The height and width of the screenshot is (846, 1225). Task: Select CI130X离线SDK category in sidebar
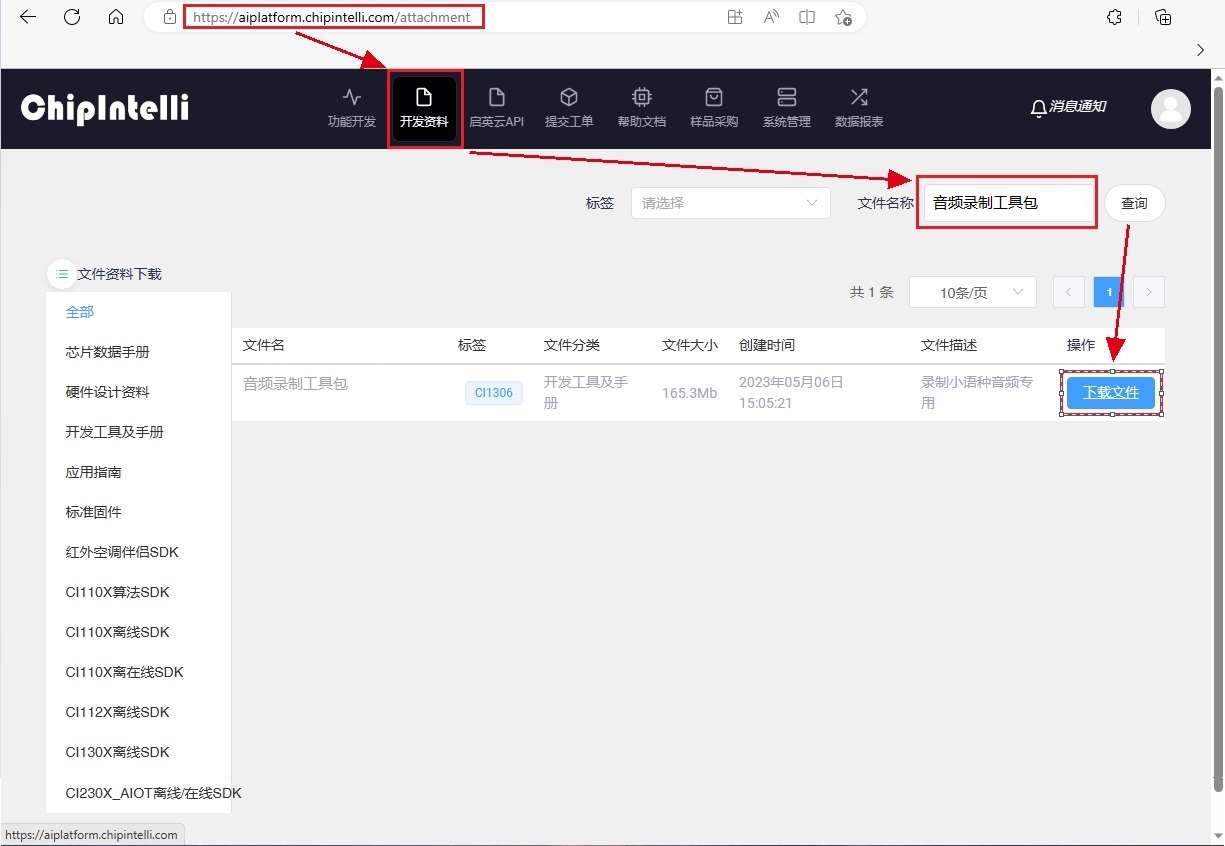(x=118, y=752)
